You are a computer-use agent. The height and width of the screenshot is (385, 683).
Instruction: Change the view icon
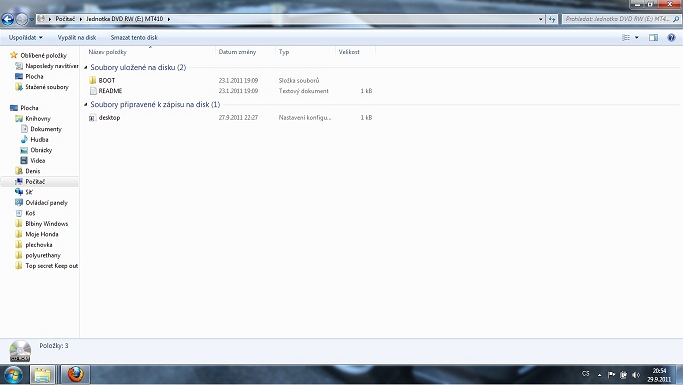pyautogui.click(x=626, y=38)
